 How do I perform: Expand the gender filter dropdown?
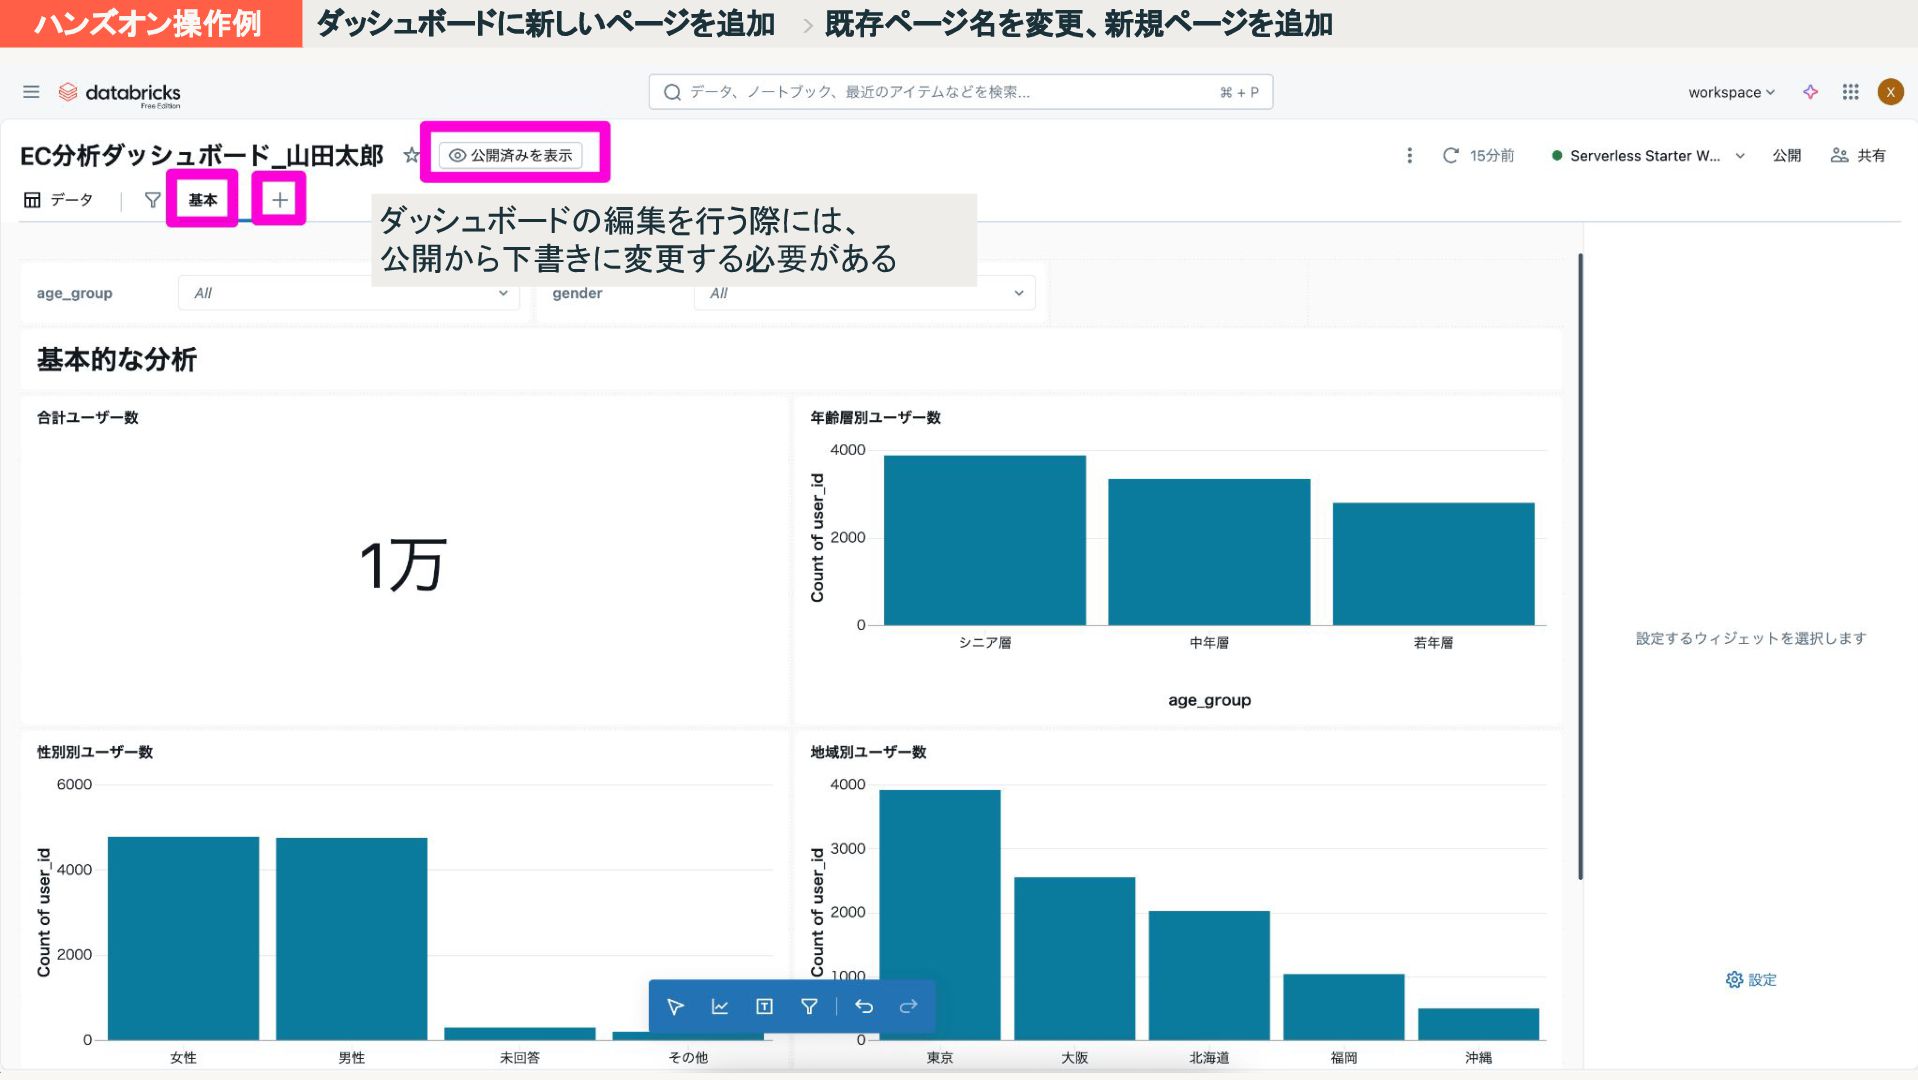point(864,293)
